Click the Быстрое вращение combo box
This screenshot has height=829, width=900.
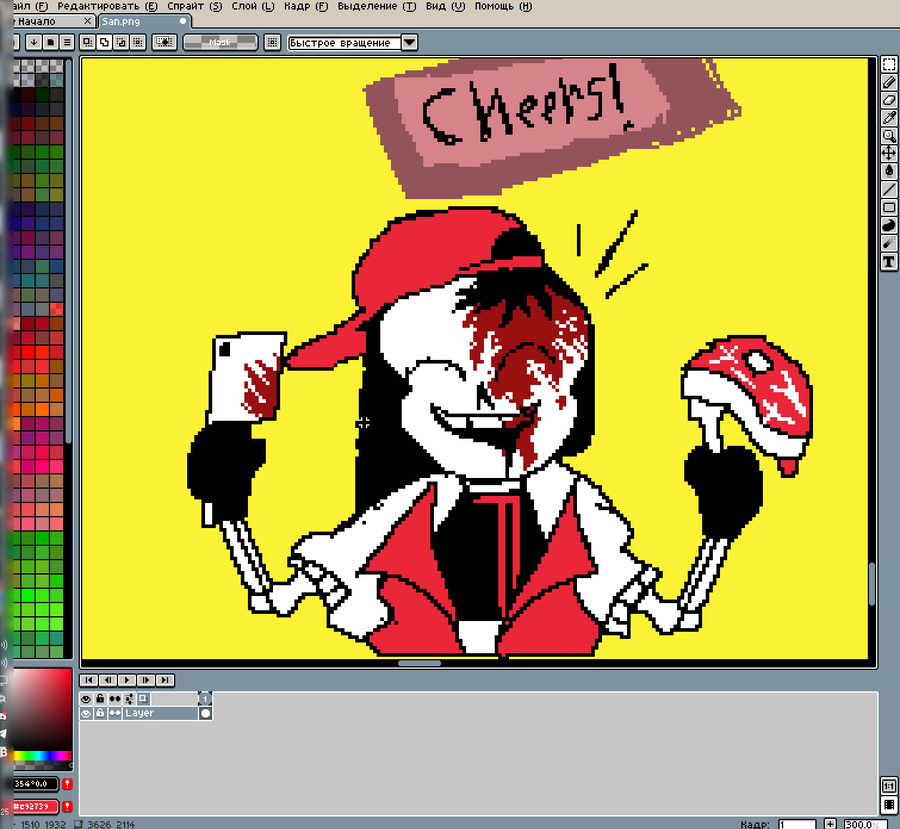pyautogui.click(x=344, y=42)
